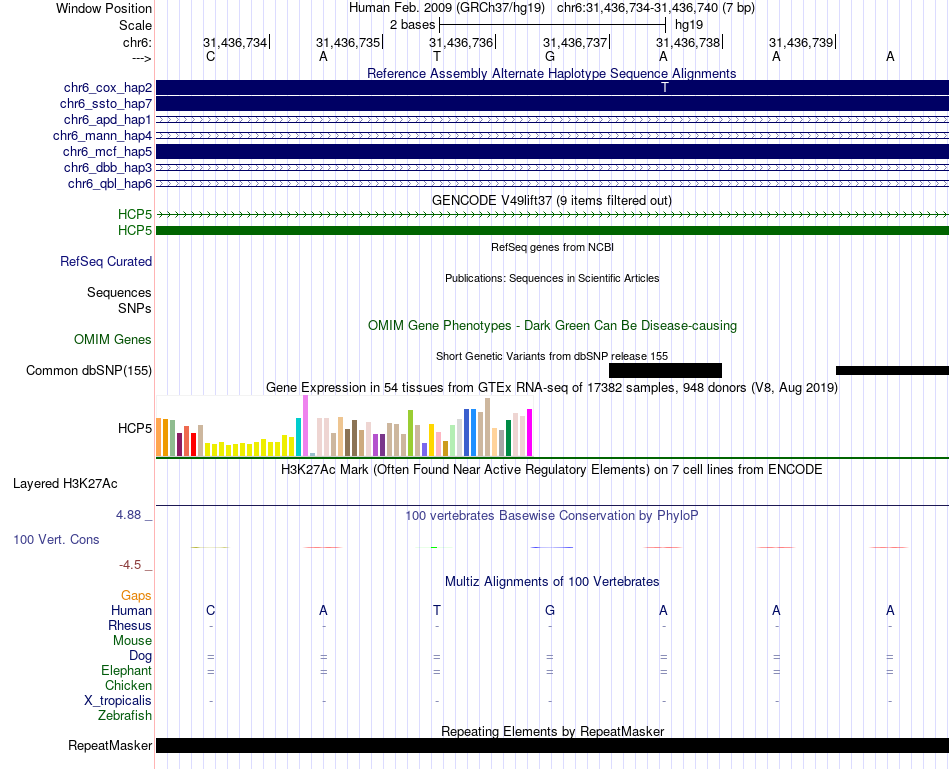Click the 4.88 PhyloP upper scale value
Viewport: 950px width, 769px height.
(x=128, y=515)
